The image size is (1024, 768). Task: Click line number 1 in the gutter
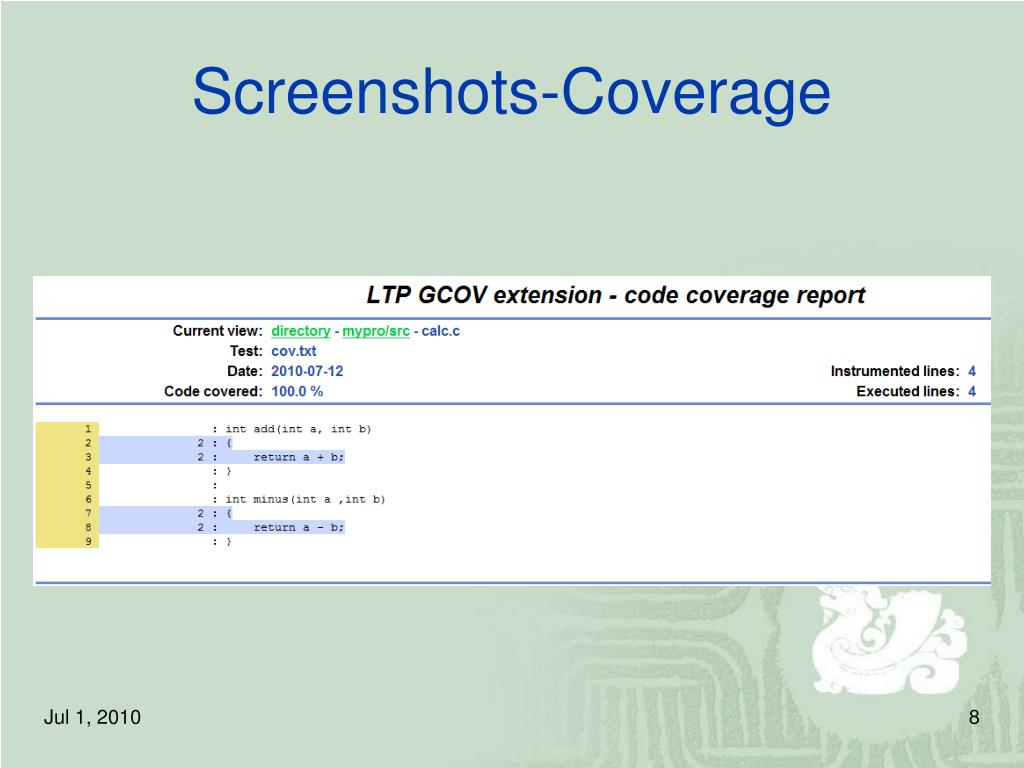pos(88,429)
